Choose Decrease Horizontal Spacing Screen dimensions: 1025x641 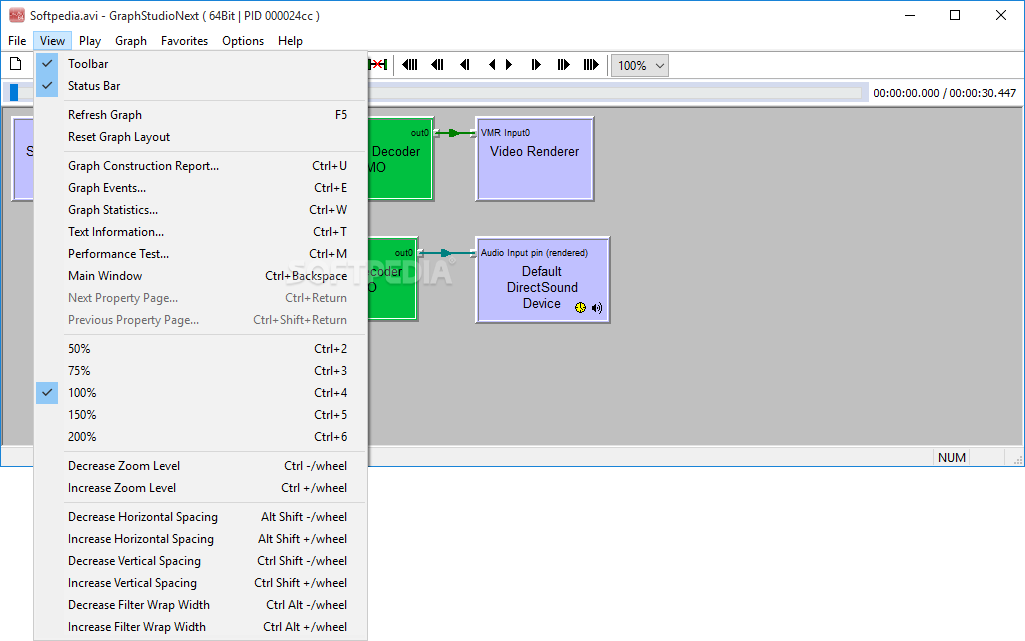[201, 517]
